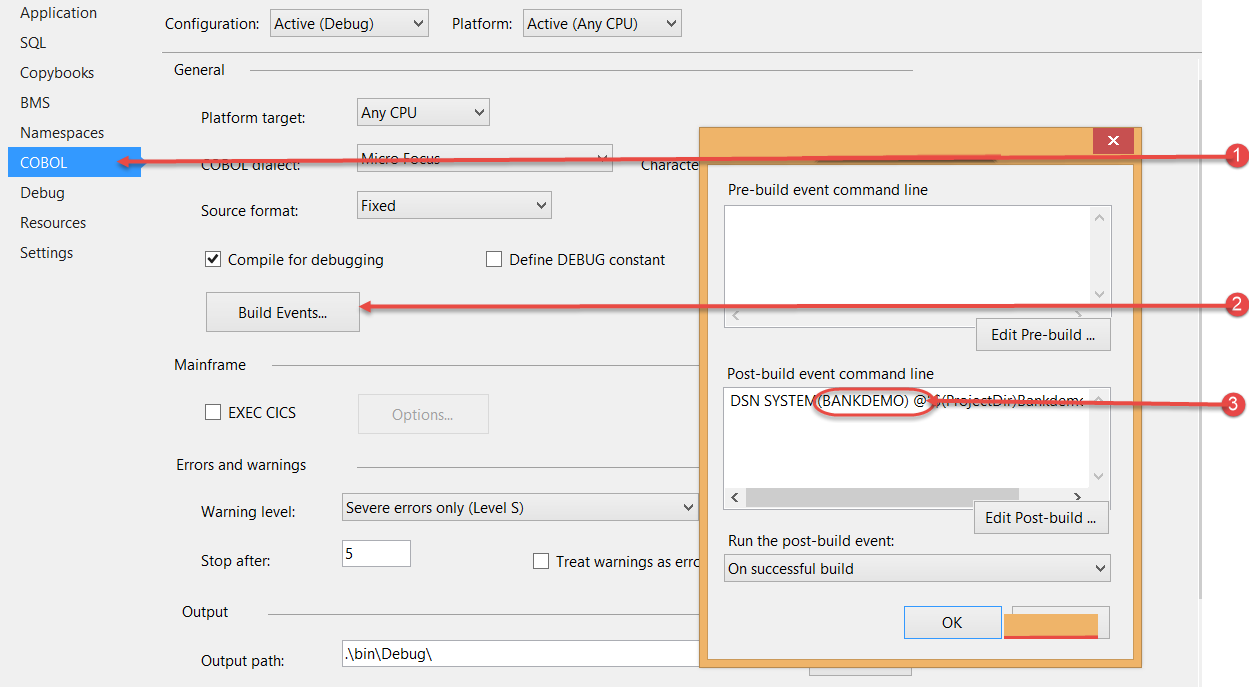This screenshot has width=1249, height=687.
Task: Click the post-build horizontal scrollbar right arrow
Action: tap(1077, 497)
